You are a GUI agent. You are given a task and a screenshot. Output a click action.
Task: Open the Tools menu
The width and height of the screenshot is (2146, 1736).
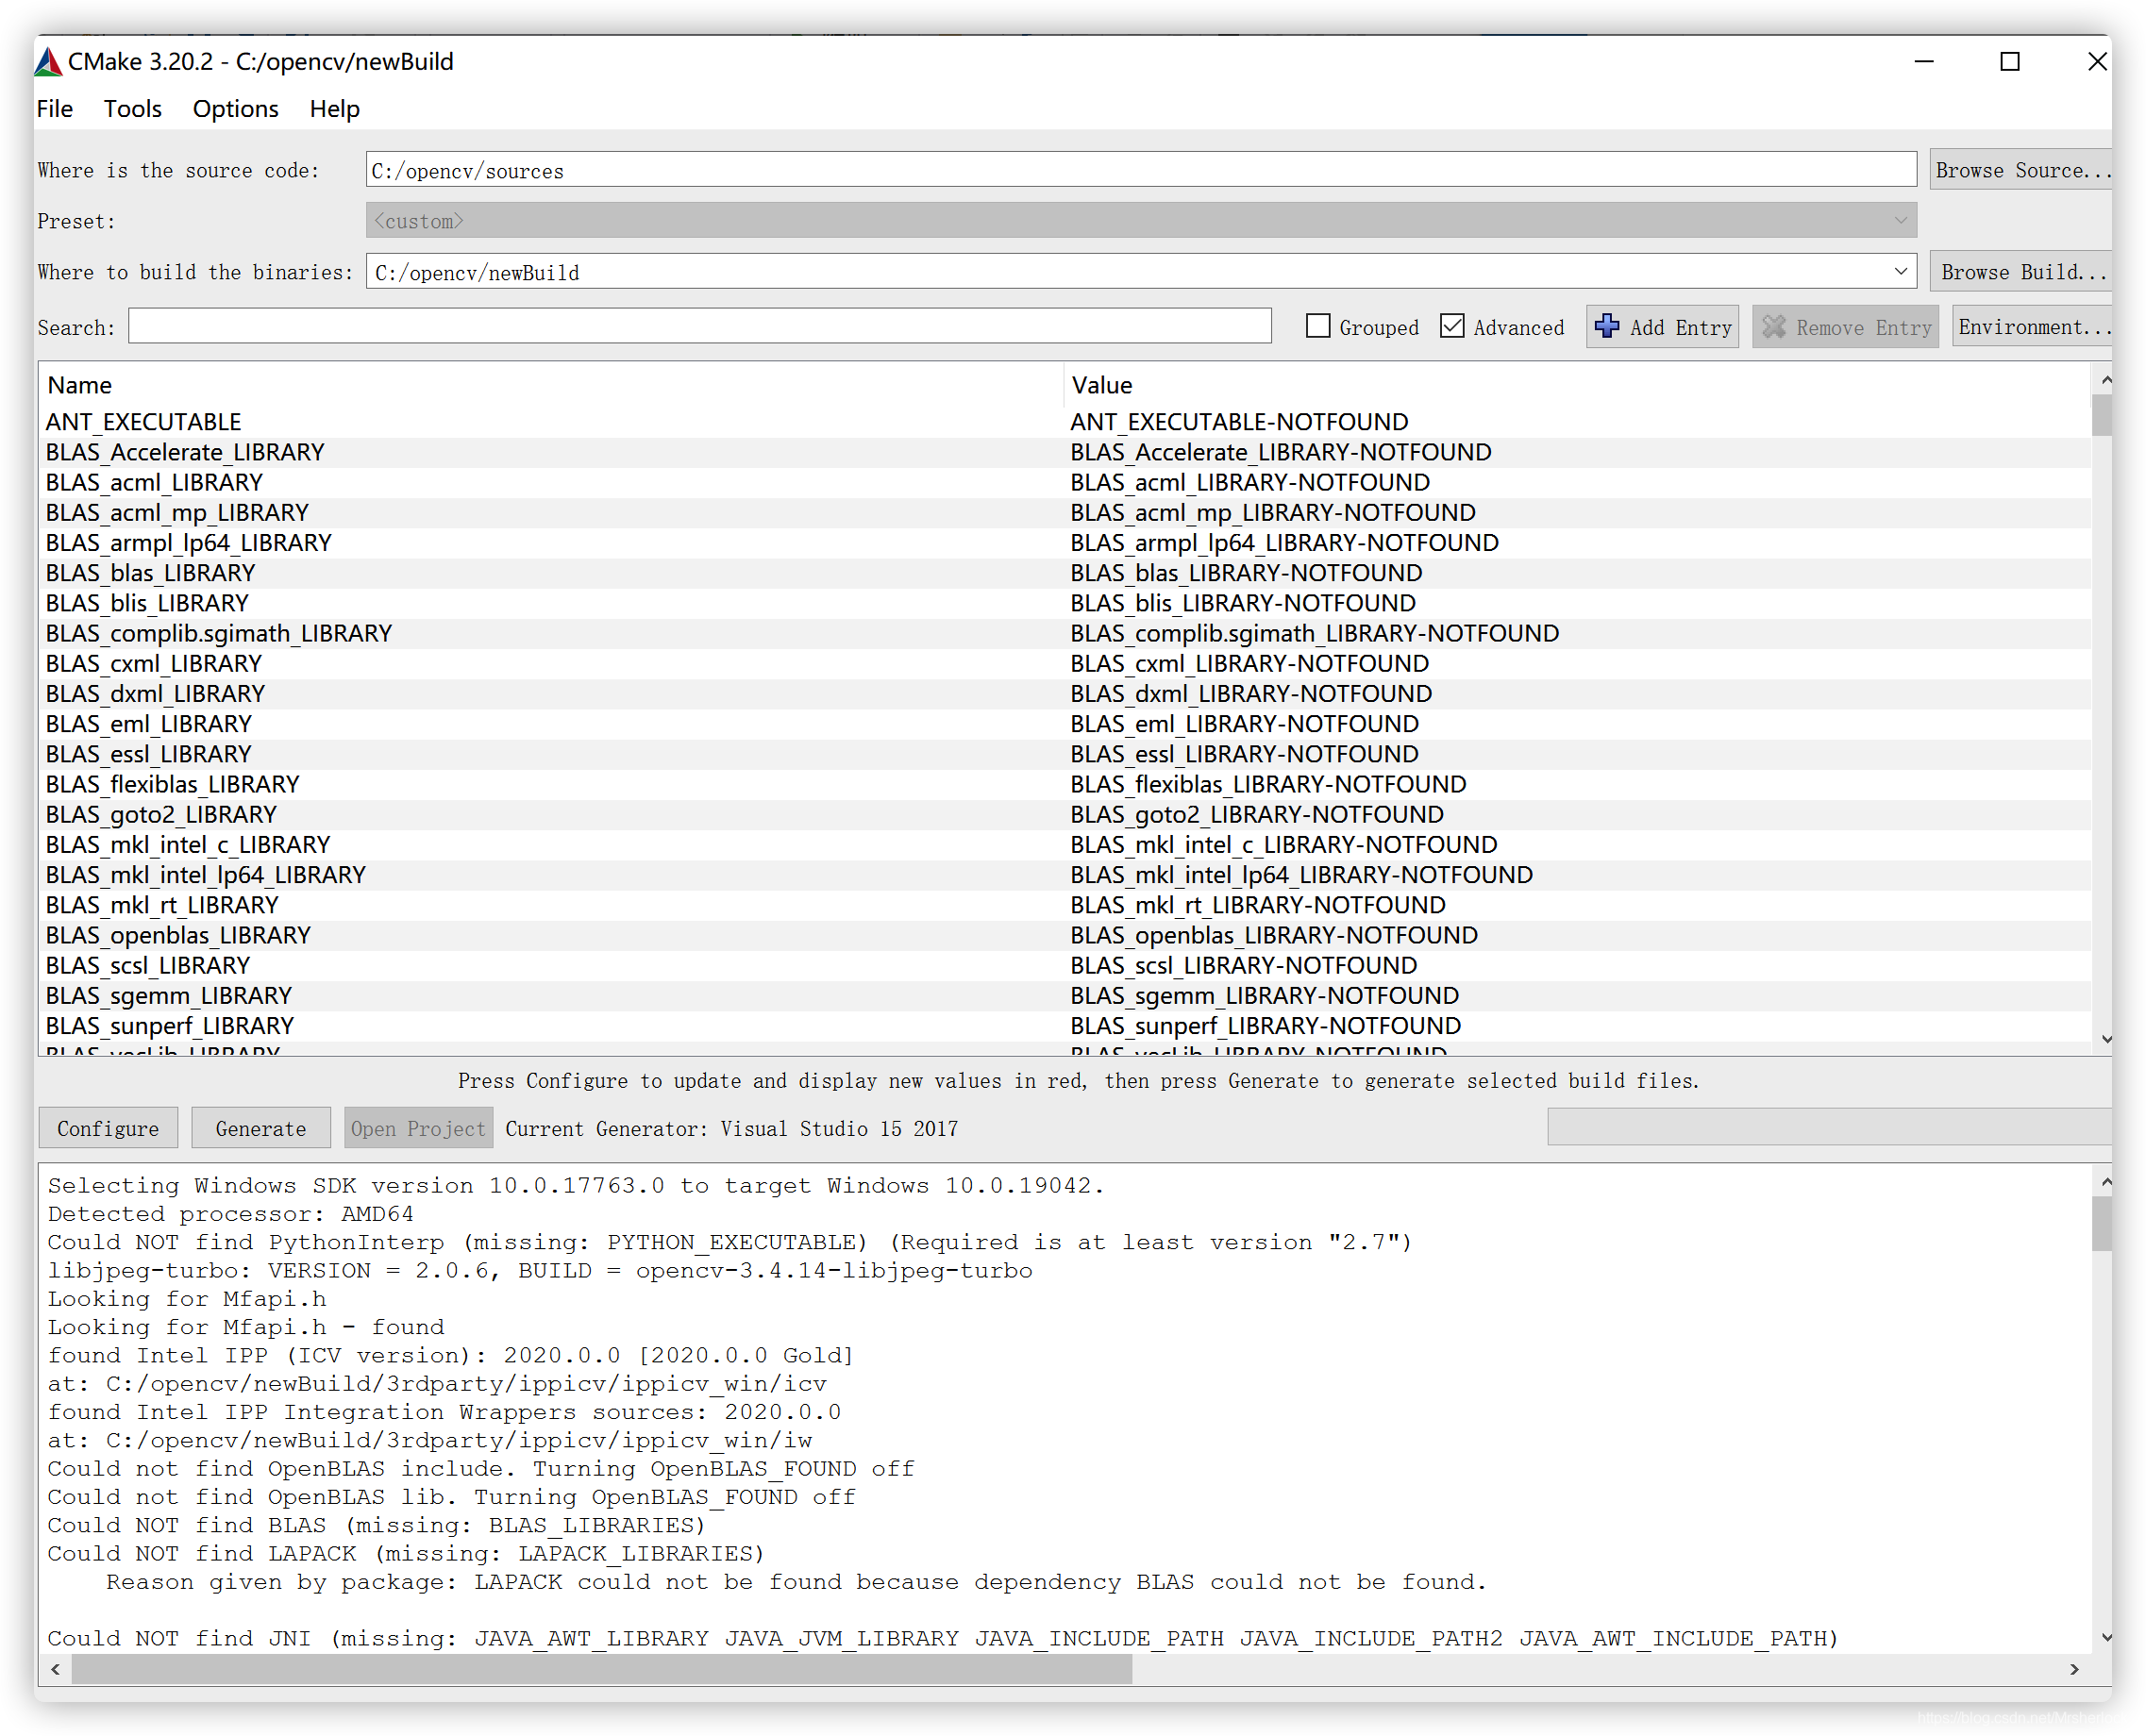(x=132, y=109)
